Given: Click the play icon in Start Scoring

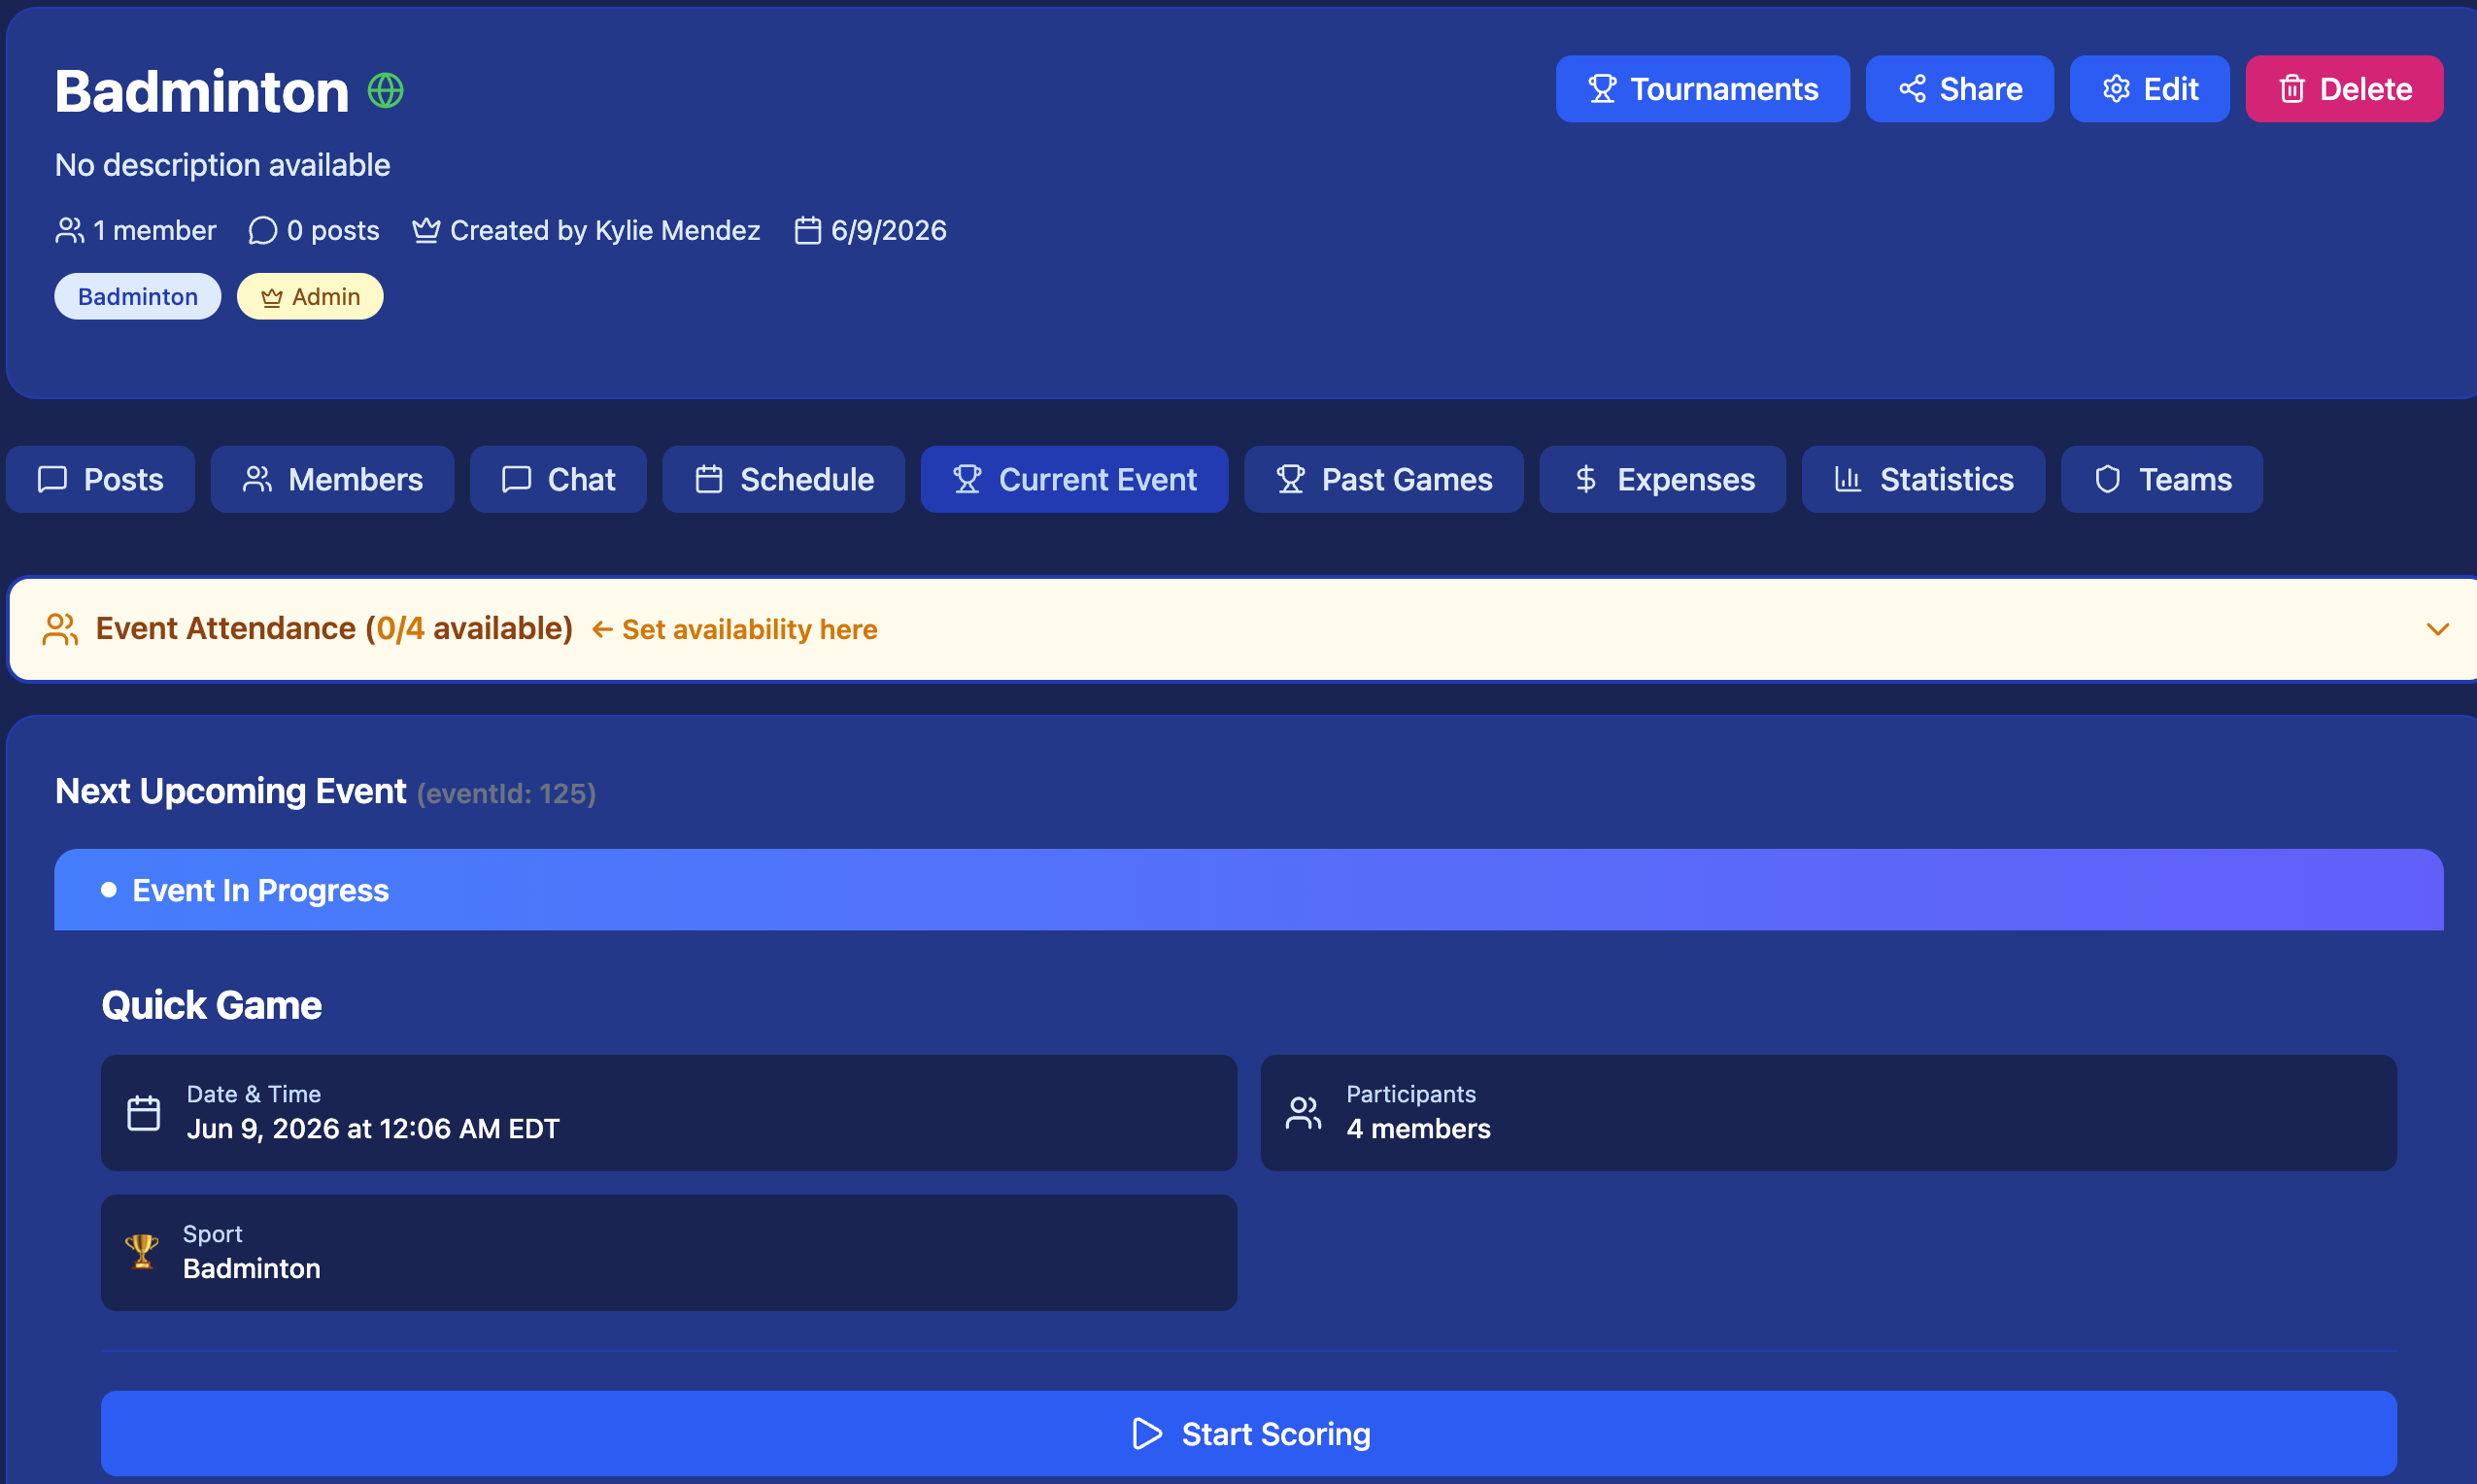Looking at the screenshot, I should (1147, 1433).
